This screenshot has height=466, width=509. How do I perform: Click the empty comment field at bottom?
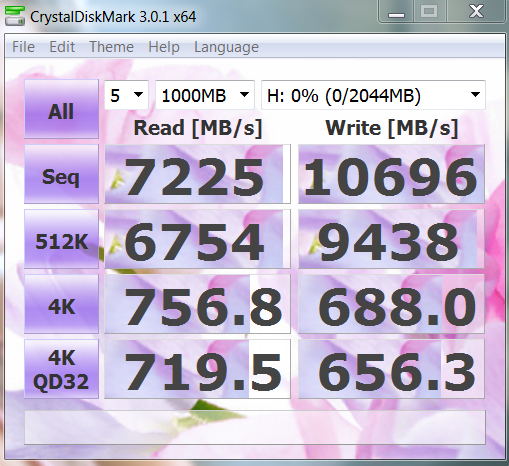[255, 427]
